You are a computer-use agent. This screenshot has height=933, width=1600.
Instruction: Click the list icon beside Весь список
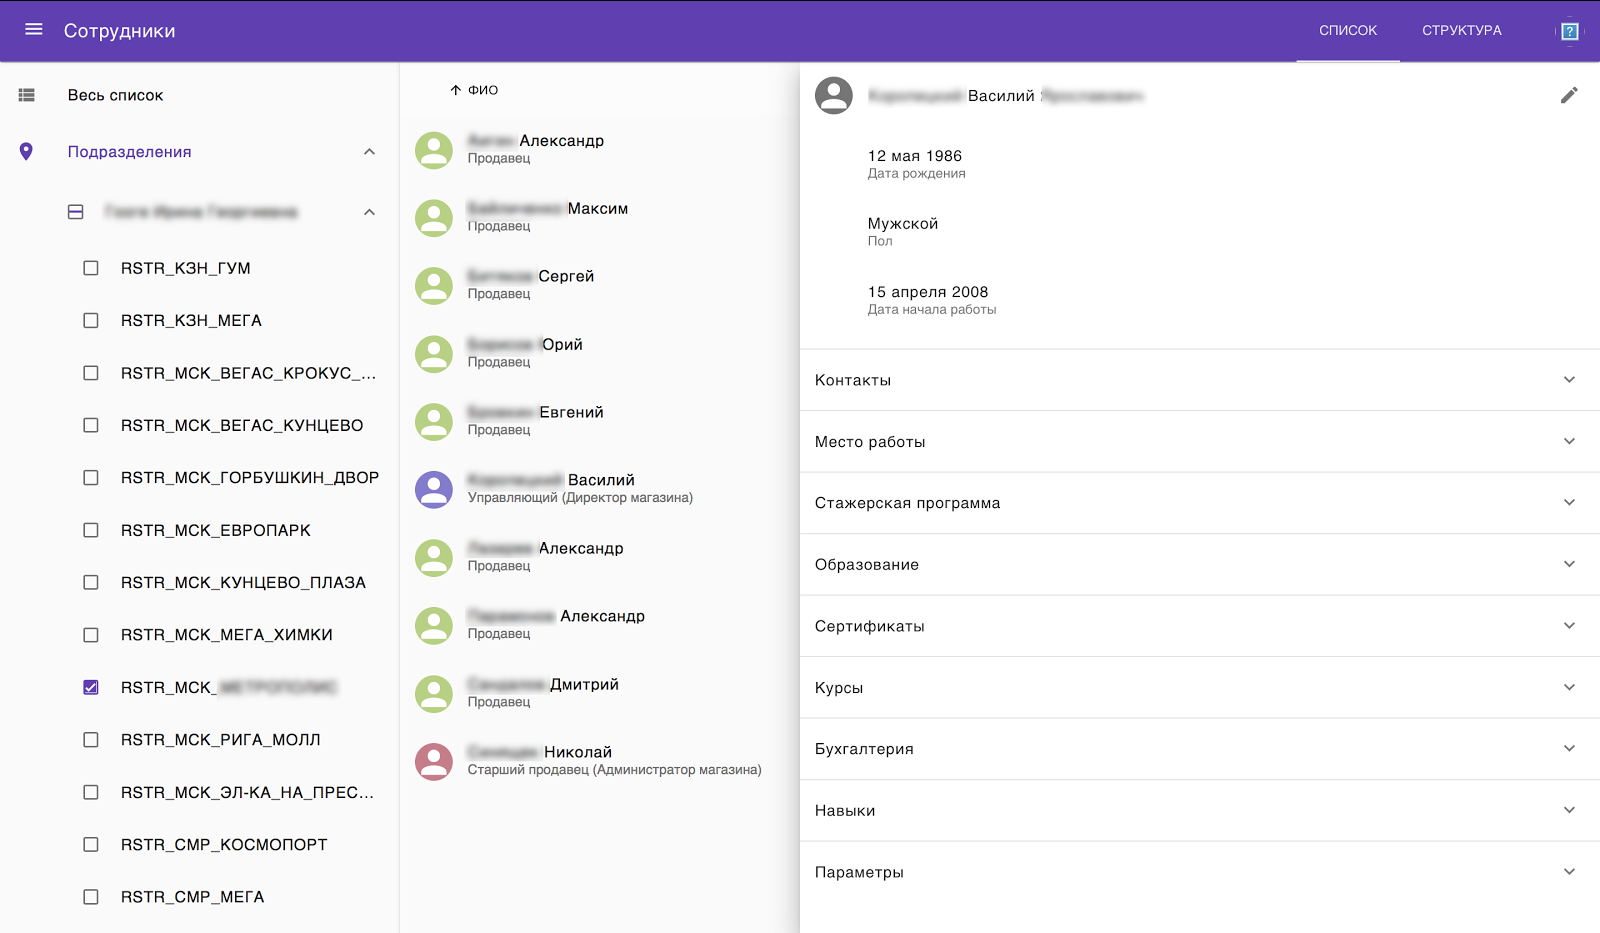coord(27,95)
